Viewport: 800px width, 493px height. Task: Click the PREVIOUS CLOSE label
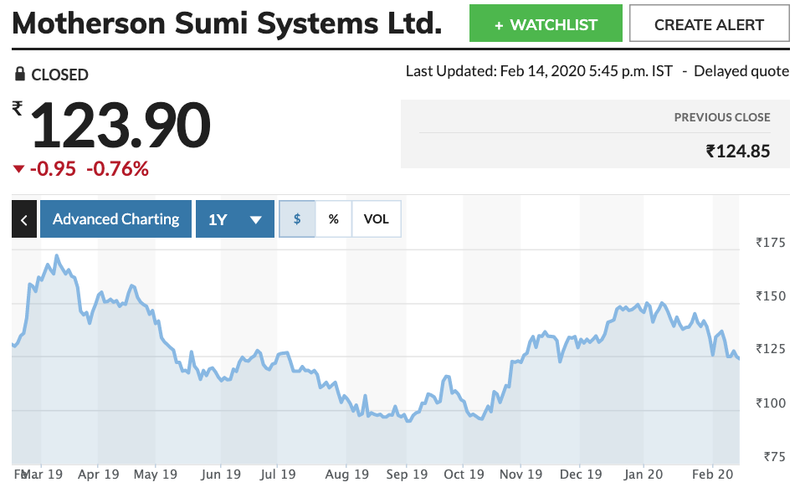pyautogui.click(x=722, y=117)
